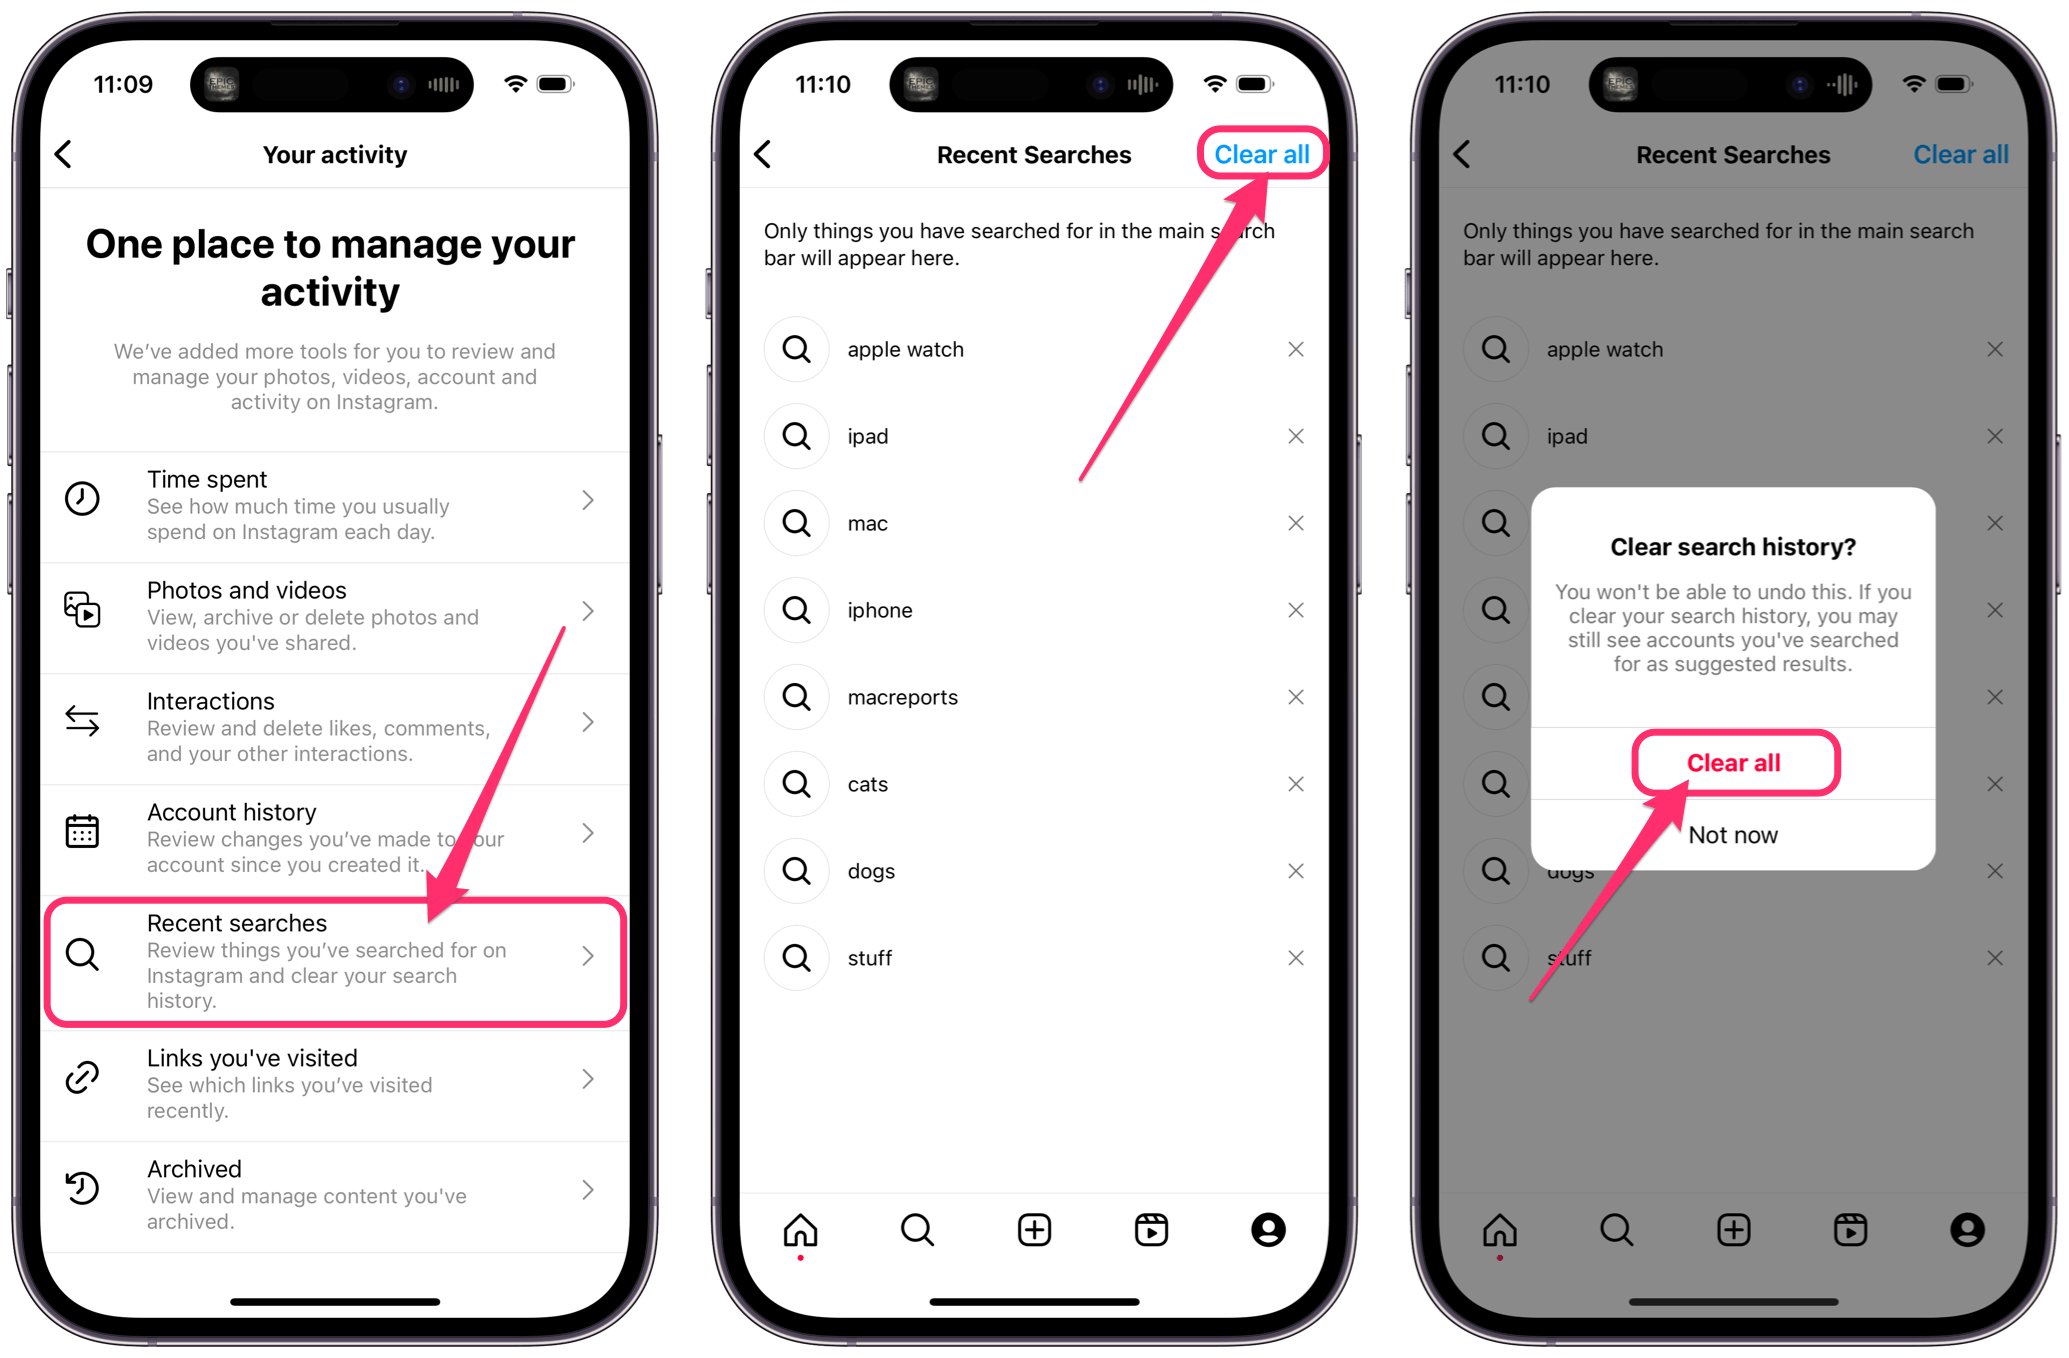This screenshot has height=1358, width=2069.
Task: Dismiss search history with Not now
Action: [x=1734, y=834]
